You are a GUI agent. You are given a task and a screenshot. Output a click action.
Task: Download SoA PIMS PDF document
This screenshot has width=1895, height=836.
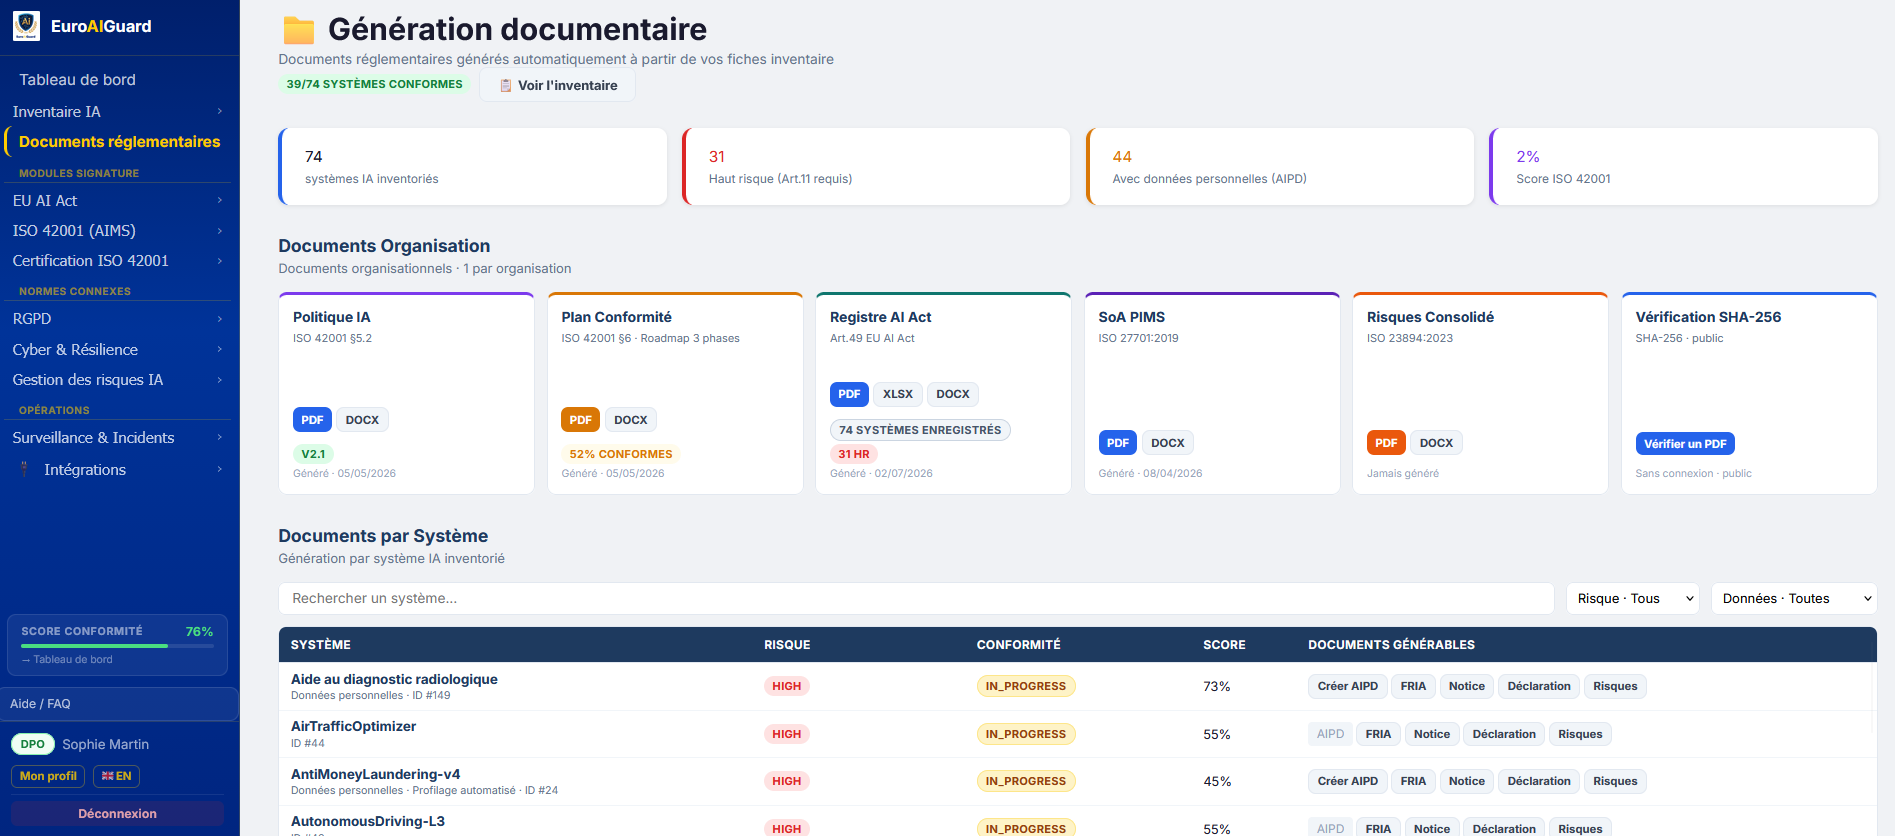1117,443
